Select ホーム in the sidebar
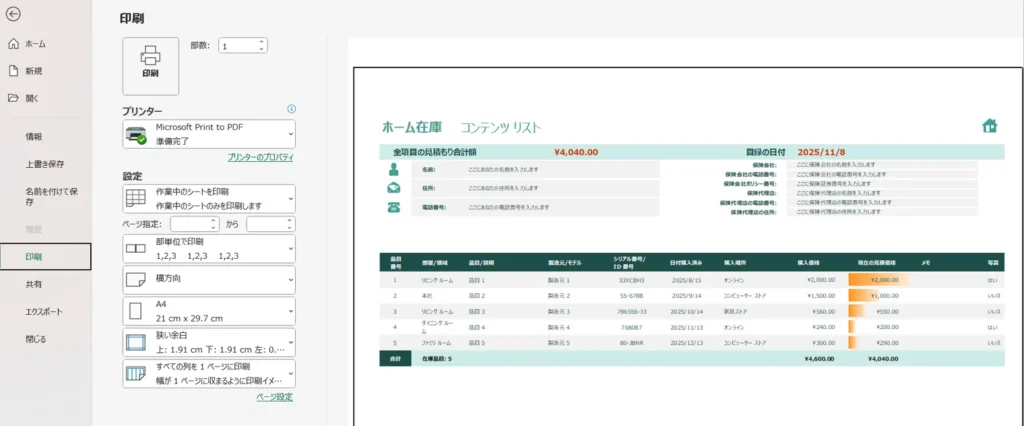1024x426 pixels. pyautogui.click(x=46, y=44)
